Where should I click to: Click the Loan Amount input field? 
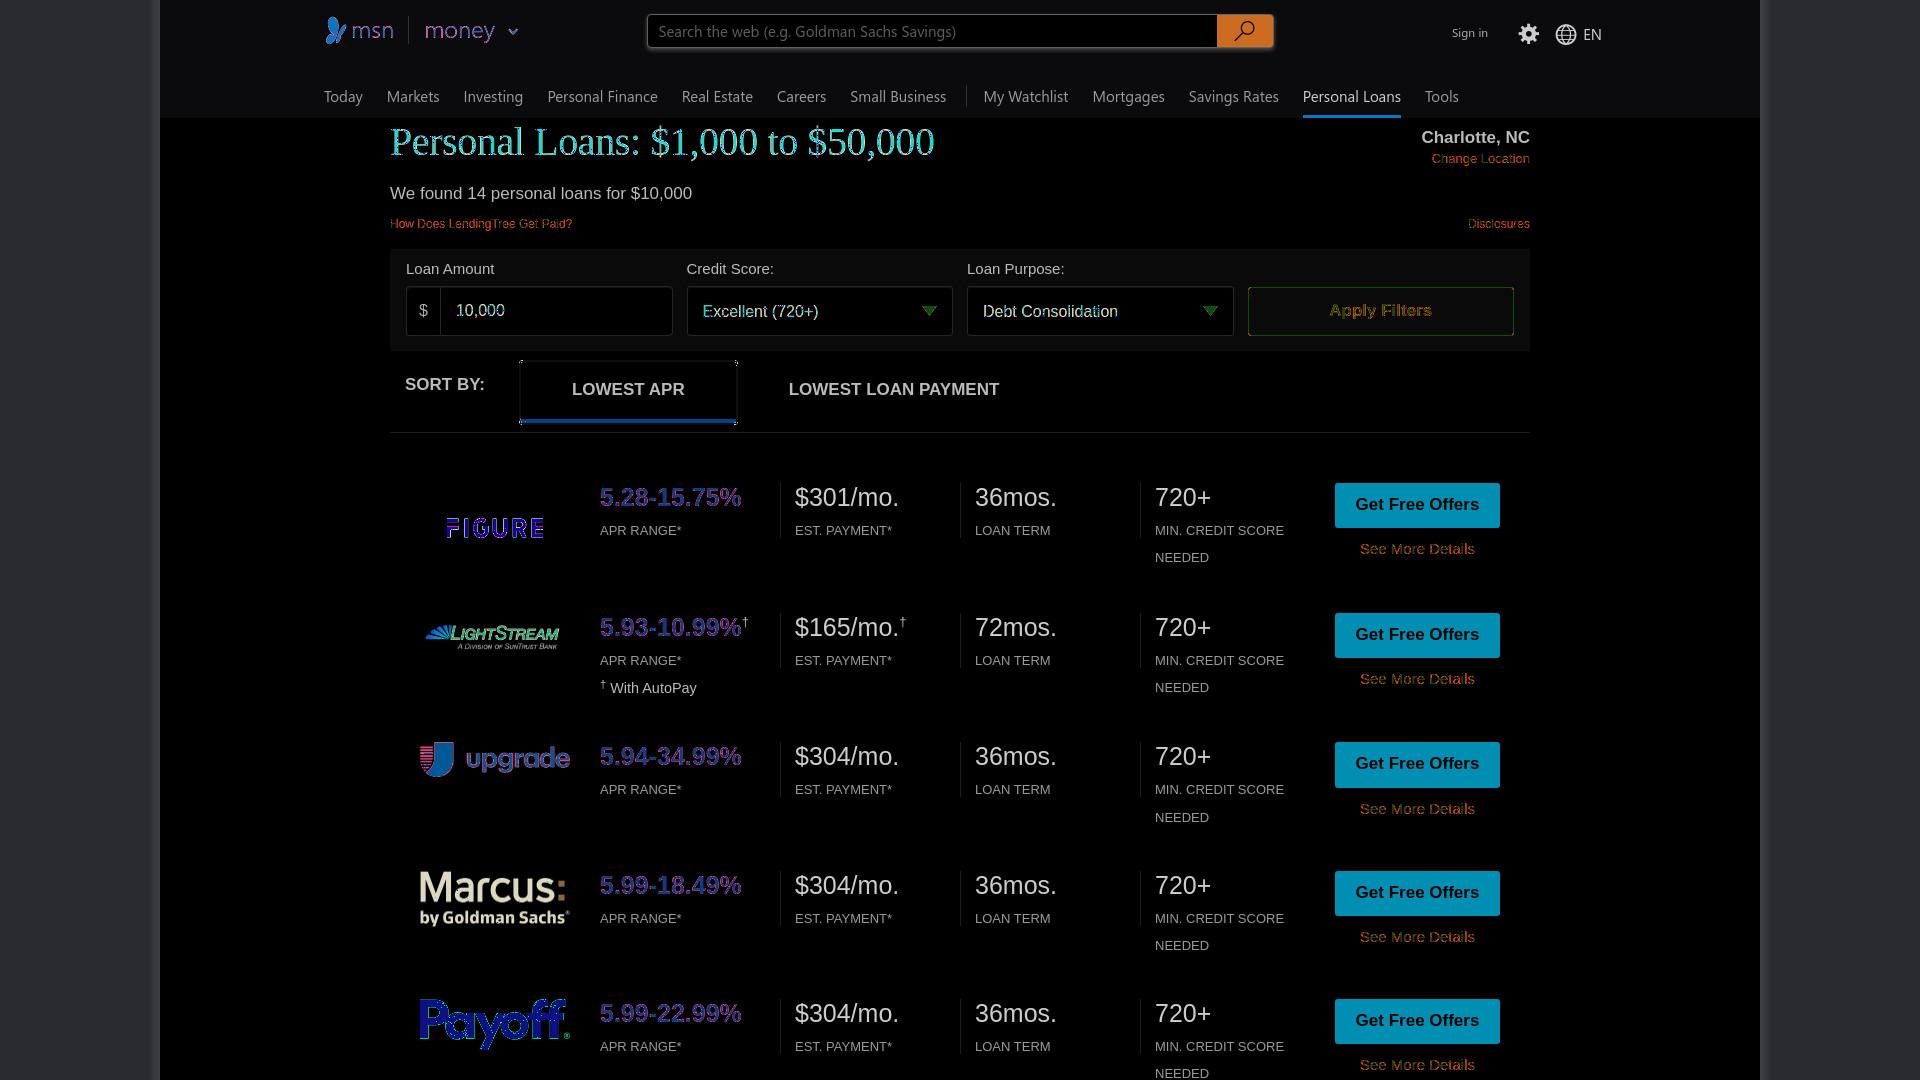(556, 311)
